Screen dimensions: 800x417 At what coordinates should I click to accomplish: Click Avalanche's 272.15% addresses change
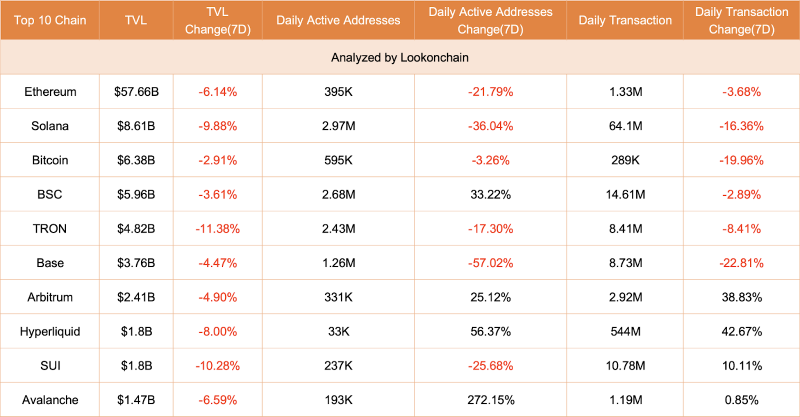point(490,400)
